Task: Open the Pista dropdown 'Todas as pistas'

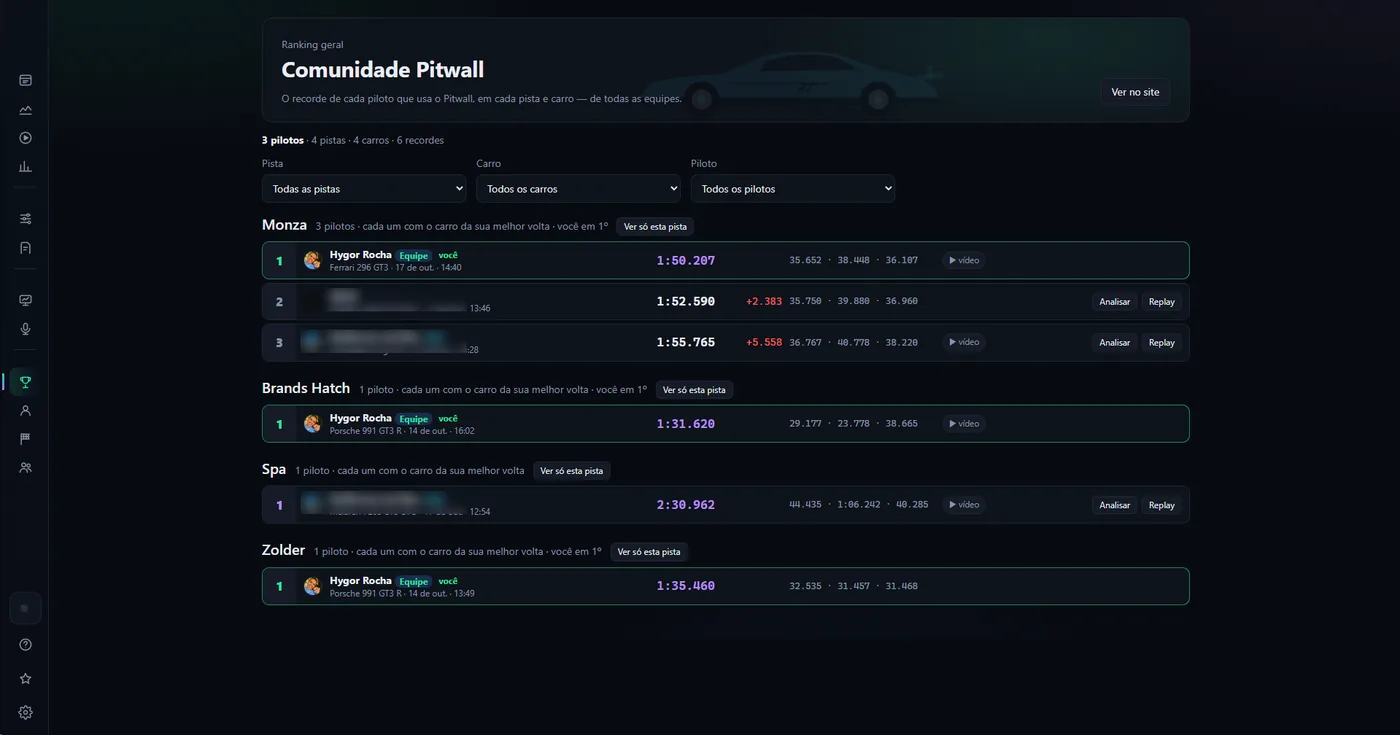Action: pos(364,189)
